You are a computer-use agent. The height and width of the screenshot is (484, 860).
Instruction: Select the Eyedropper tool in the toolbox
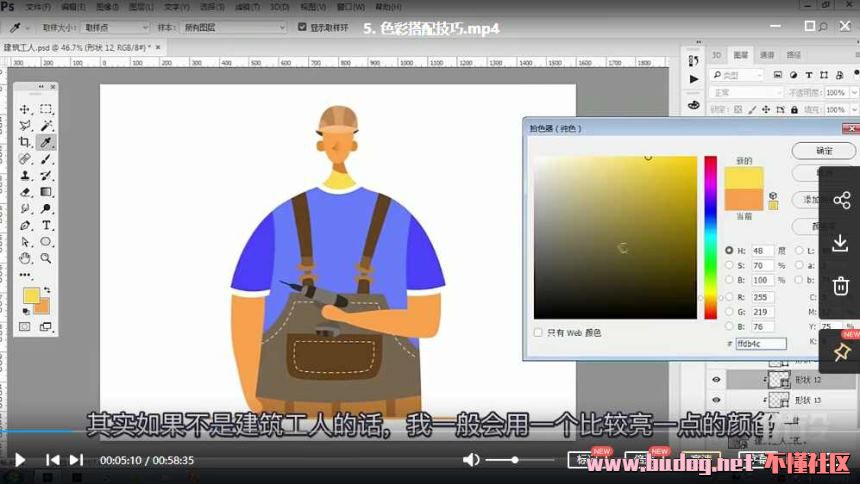46,143
